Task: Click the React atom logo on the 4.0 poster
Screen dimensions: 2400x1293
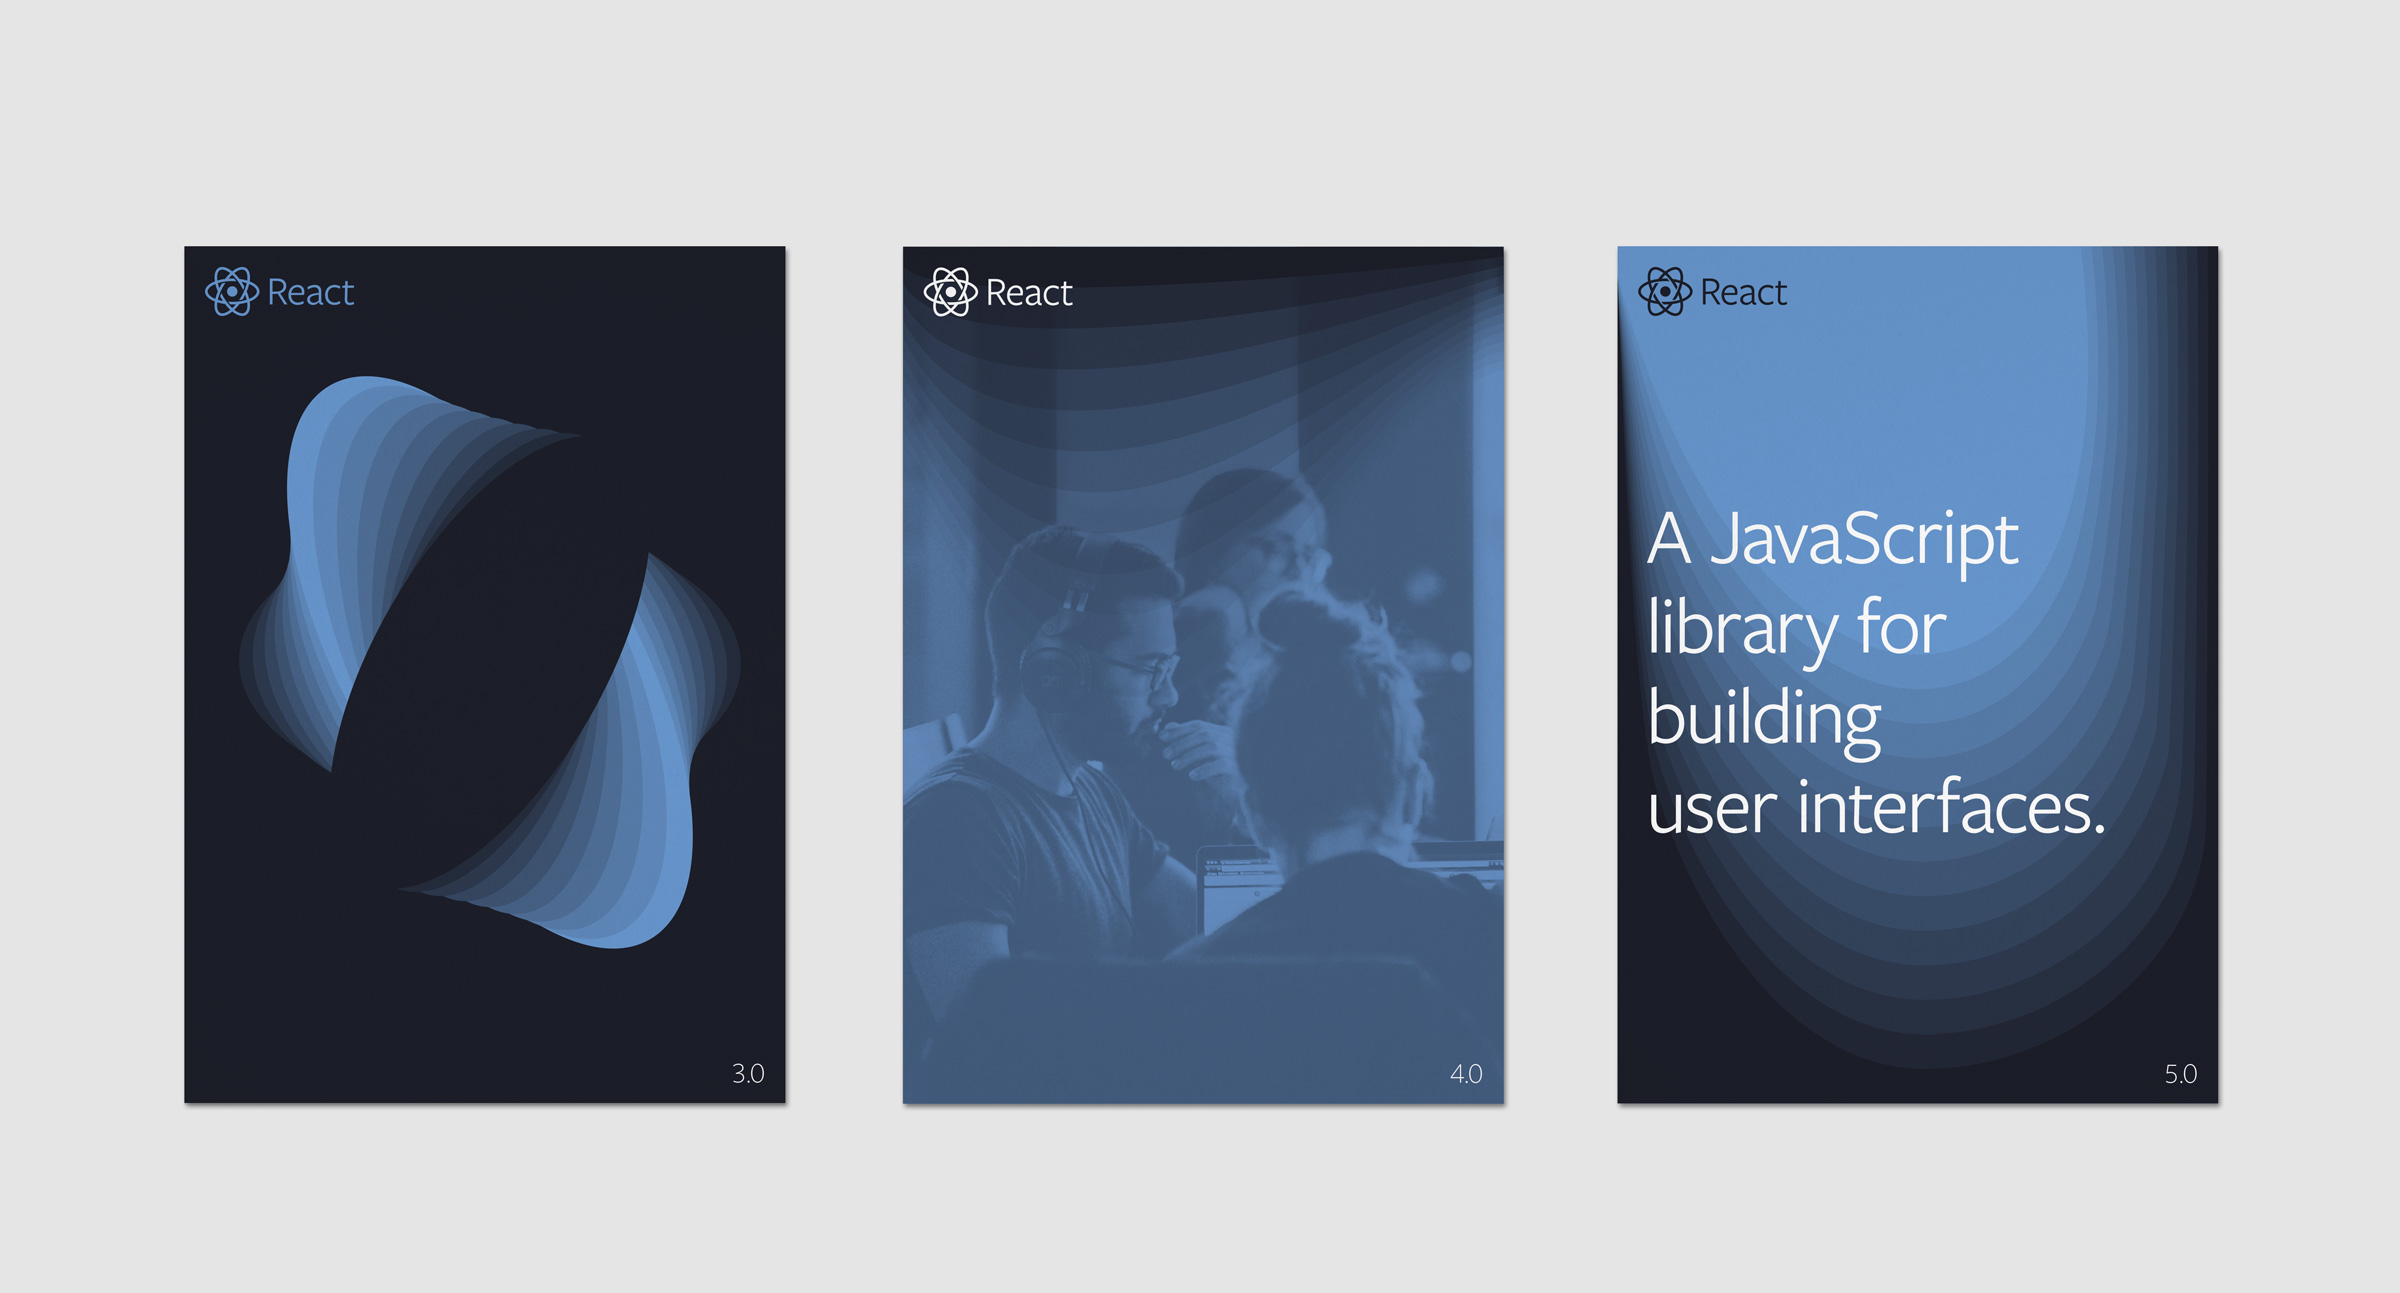Action: point(950,292)
